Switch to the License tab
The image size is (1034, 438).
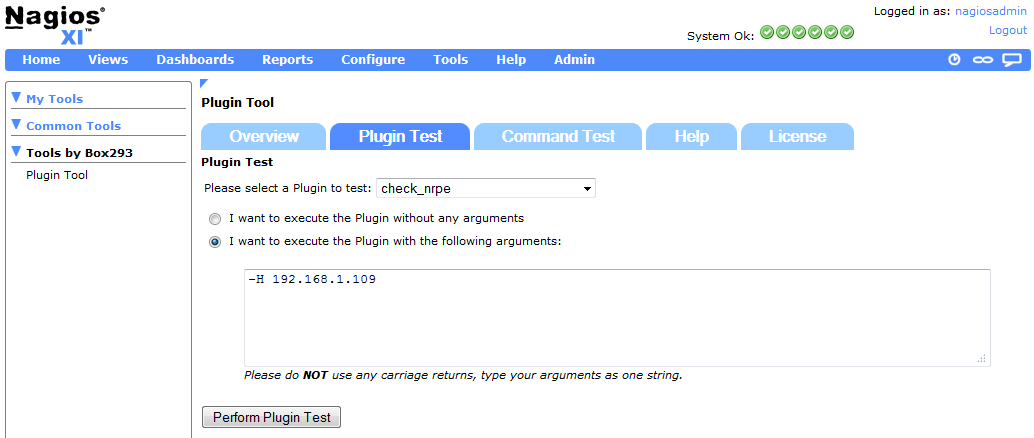(x=797, y=137)
